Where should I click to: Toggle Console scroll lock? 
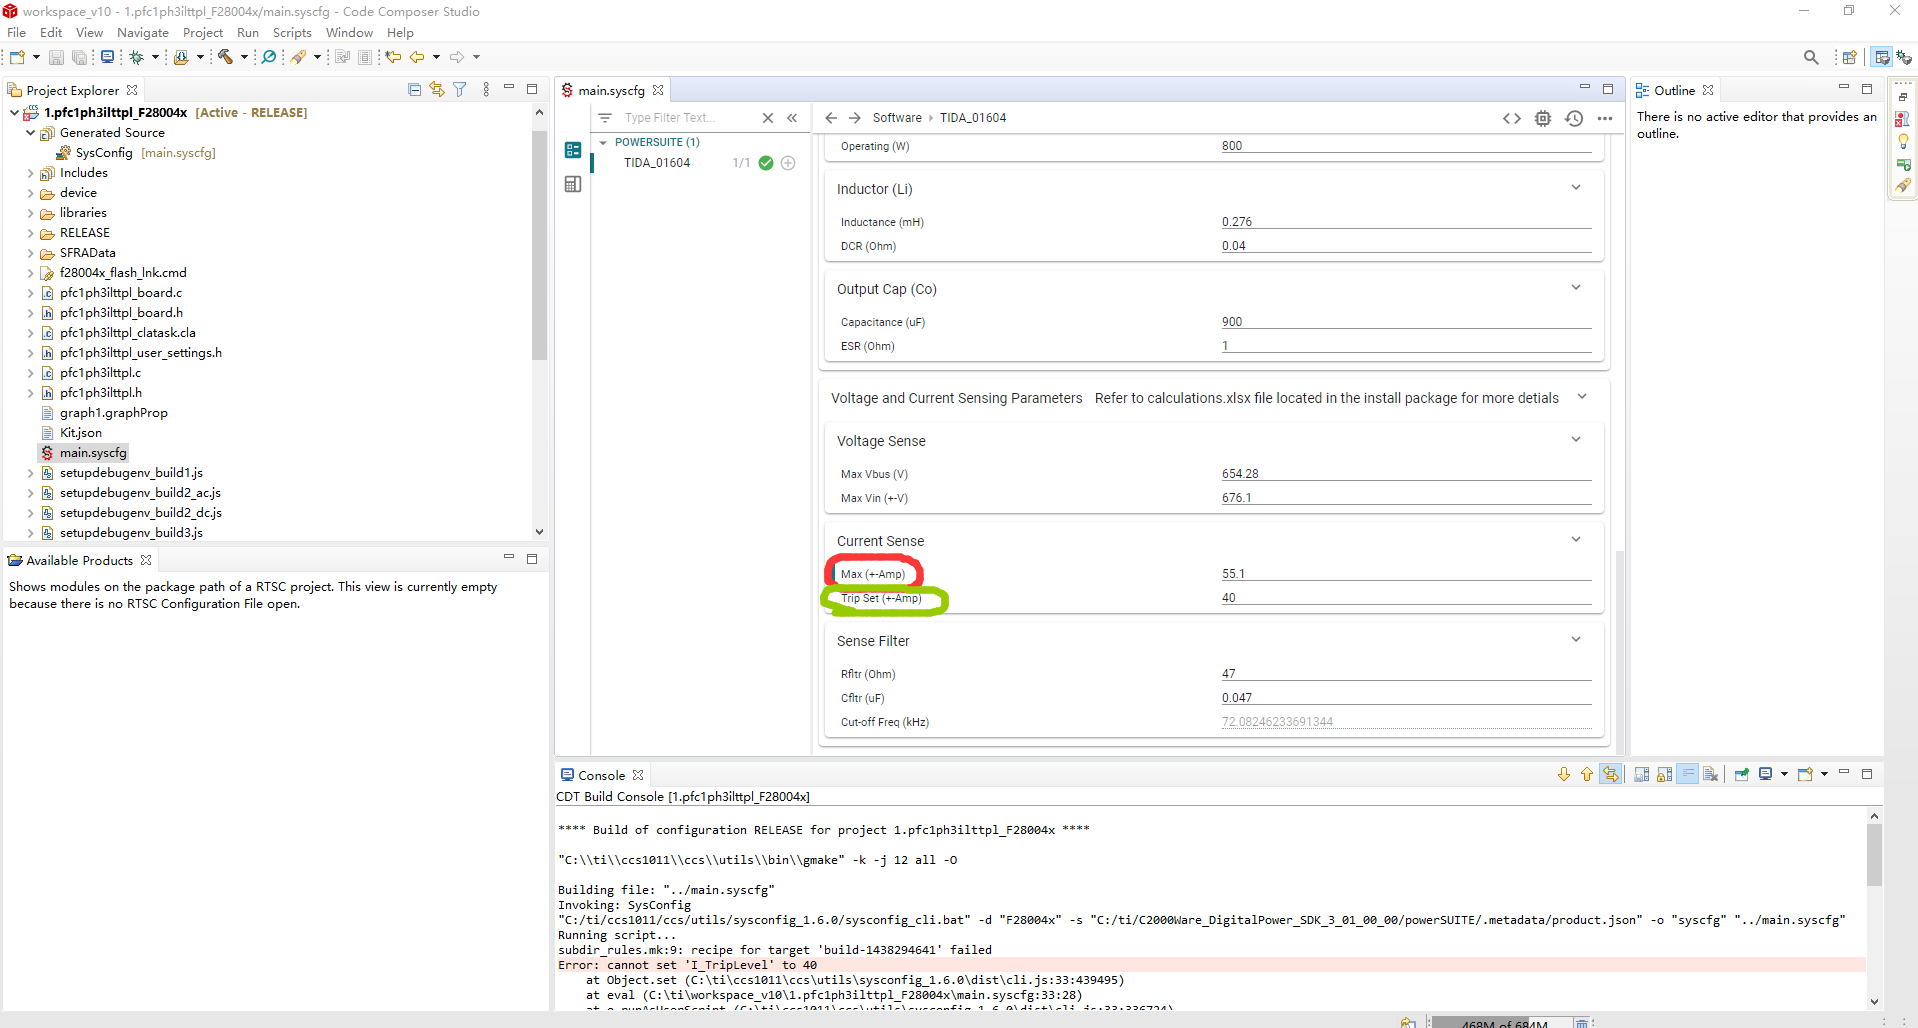pyautogui.click(x=1664, y=774)
